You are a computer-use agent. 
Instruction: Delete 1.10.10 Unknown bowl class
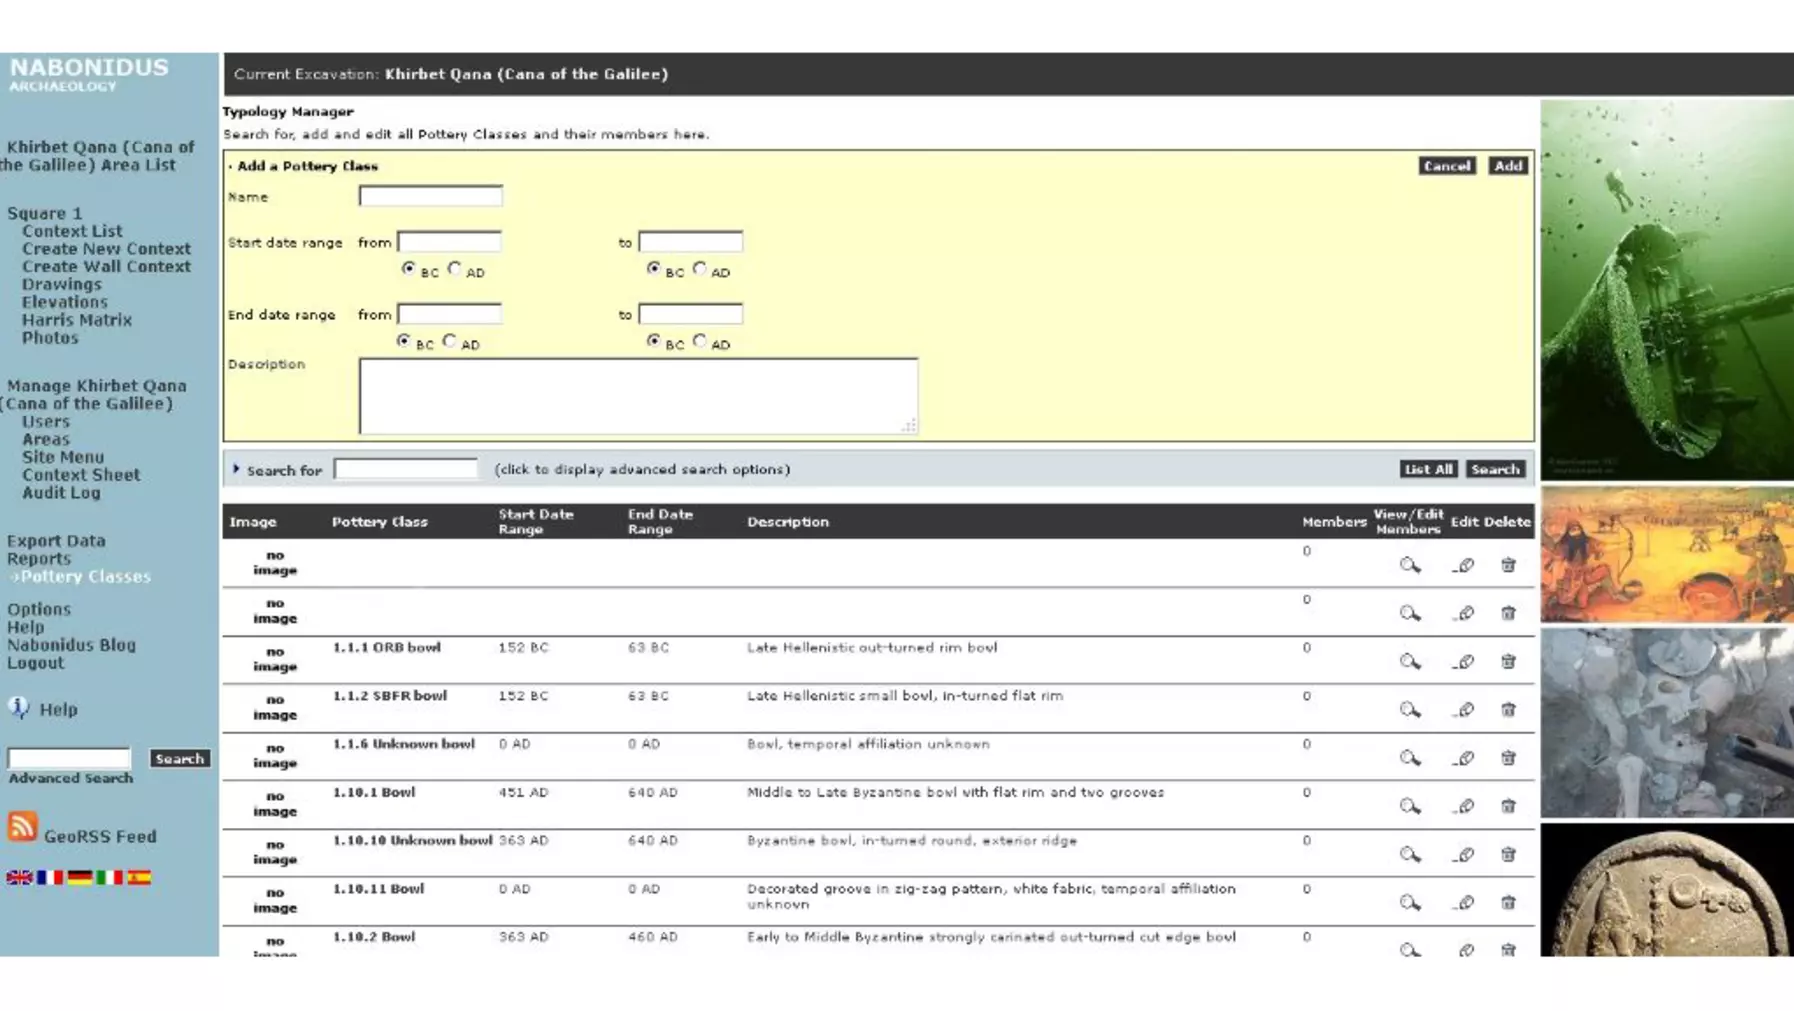point(1508,855)
